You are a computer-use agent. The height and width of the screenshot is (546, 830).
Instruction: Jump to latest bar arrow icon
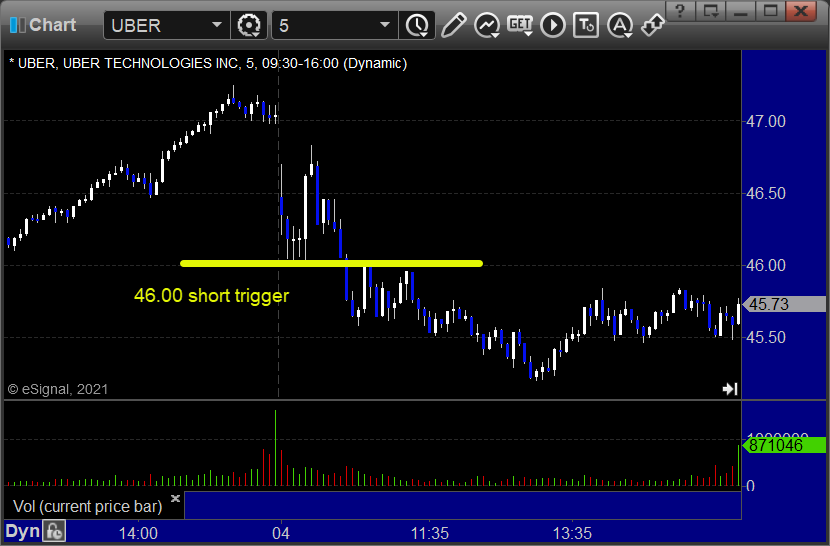click(x=730, y=389)
